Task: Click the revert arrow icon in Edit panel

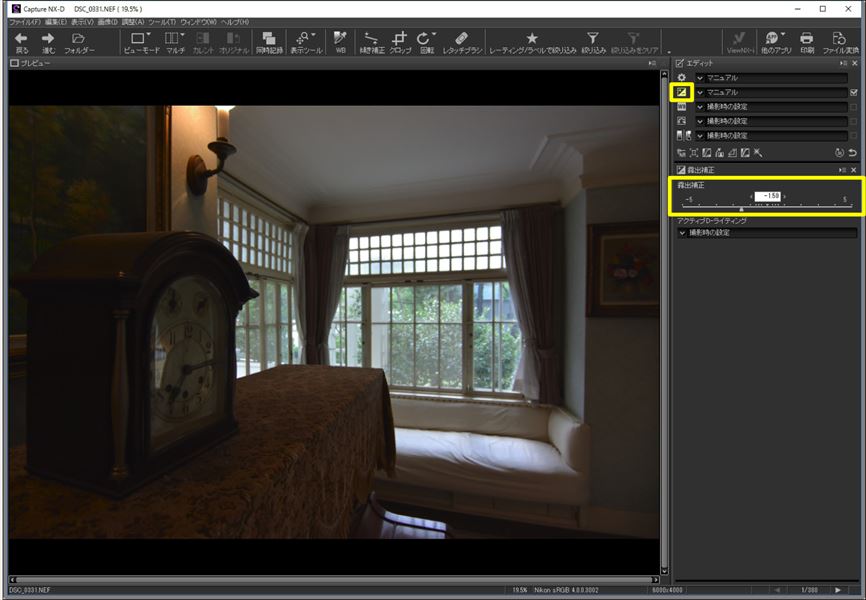Action: [853, 153]
